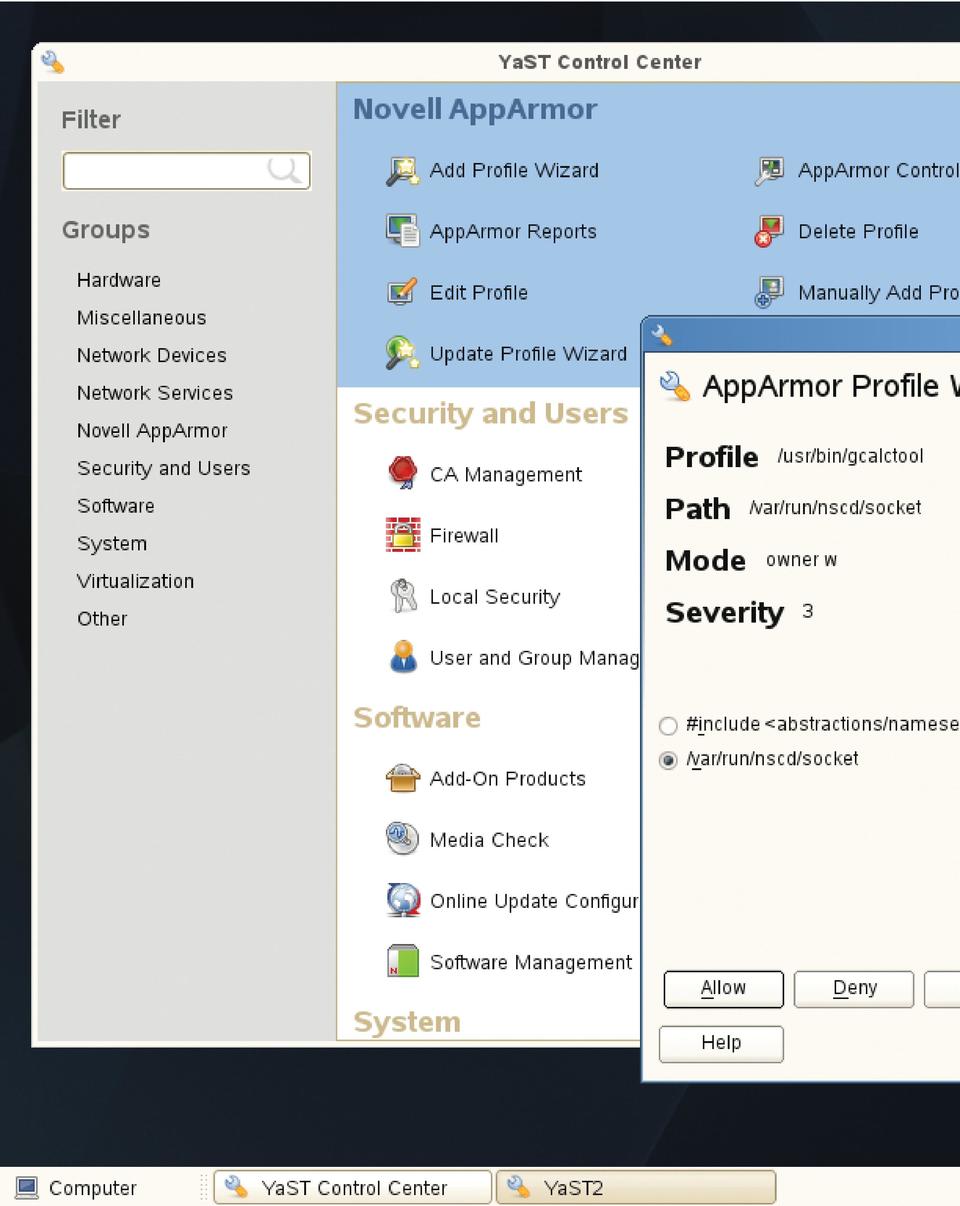Open the Local Security keys icon
The width and height of the screenshot is (960, 1206).
coord(403,597)
